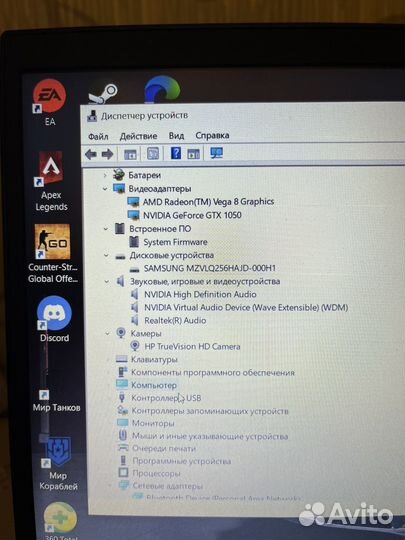Collapse Звуковые, игровые и видеоустройства arrow
405x540 pixels.
pos(107,282)
